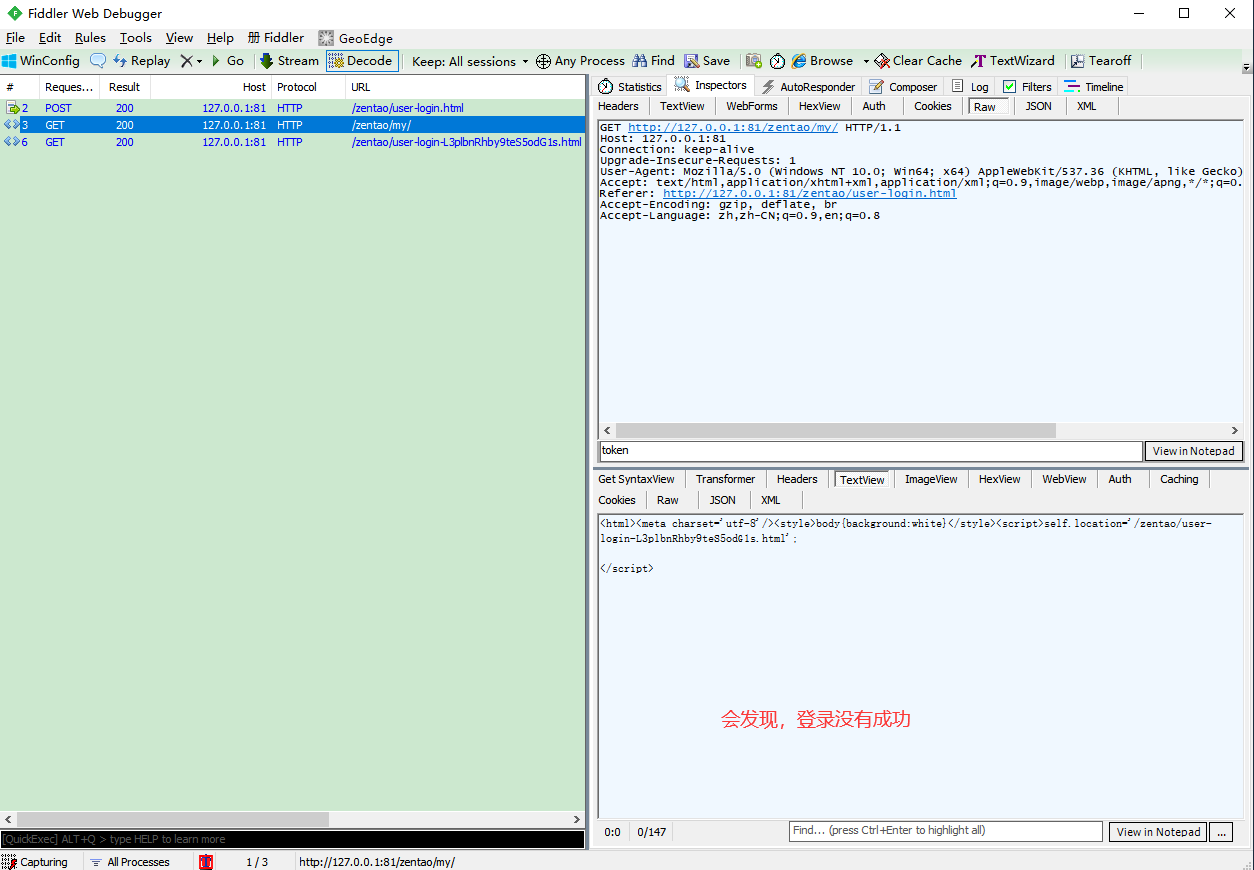1254x870 pixels.
Task: Click the Go resume button
Action: tap(227, 61)
